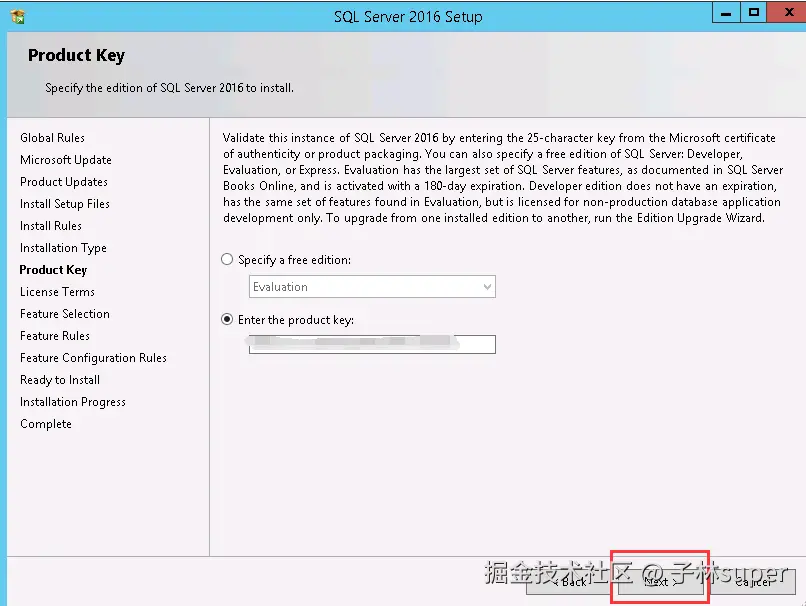Select Feature Configuration Rules step

click(x=94, y=358)
